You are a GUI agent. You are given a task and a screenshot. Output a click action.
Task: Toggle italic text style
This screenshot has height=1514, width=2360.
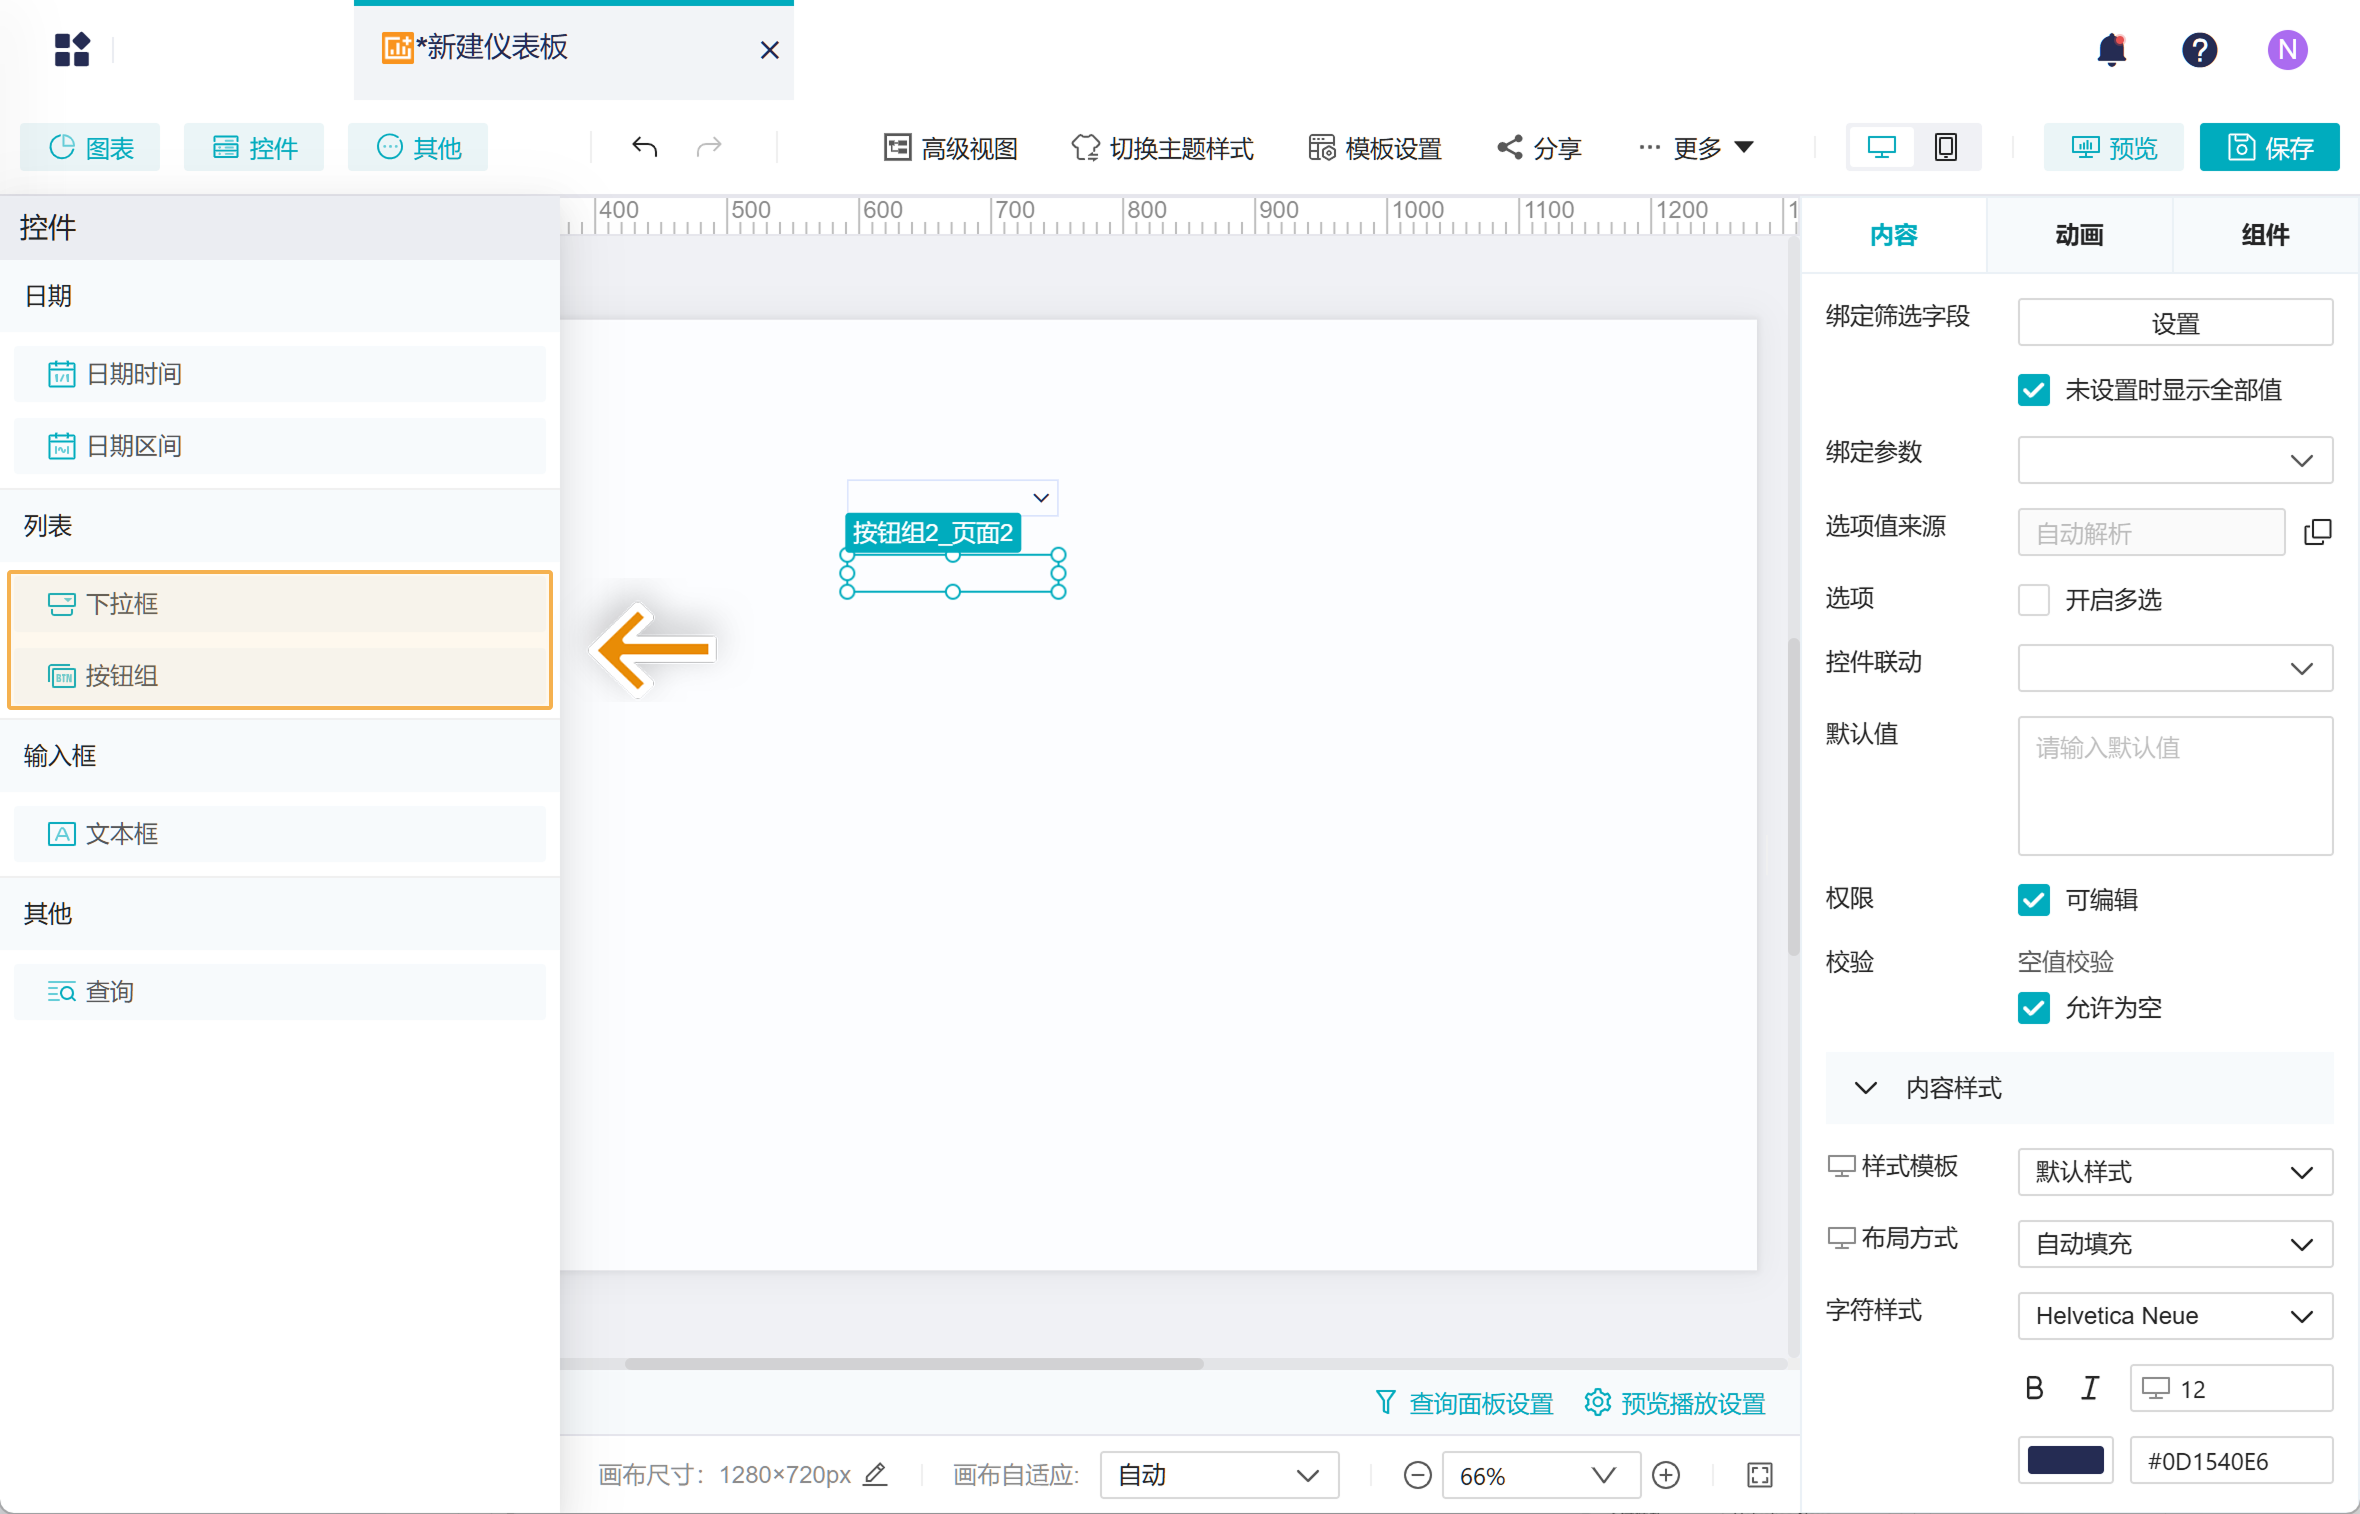point(2090,1388)
